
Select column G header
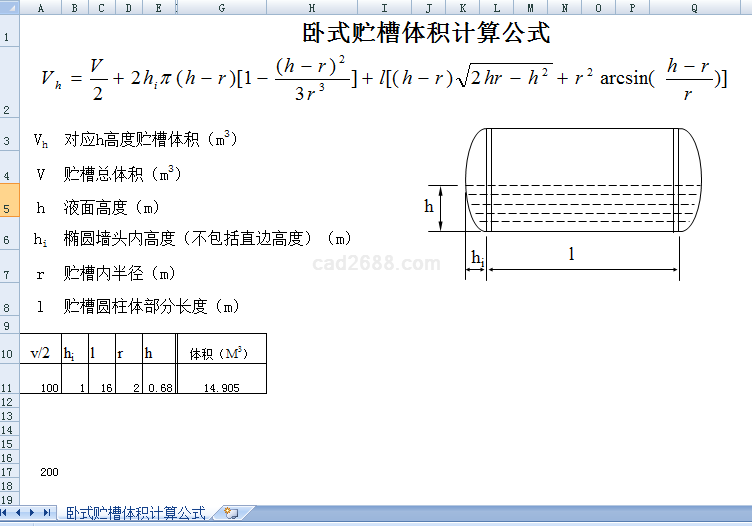coord(221,7)
